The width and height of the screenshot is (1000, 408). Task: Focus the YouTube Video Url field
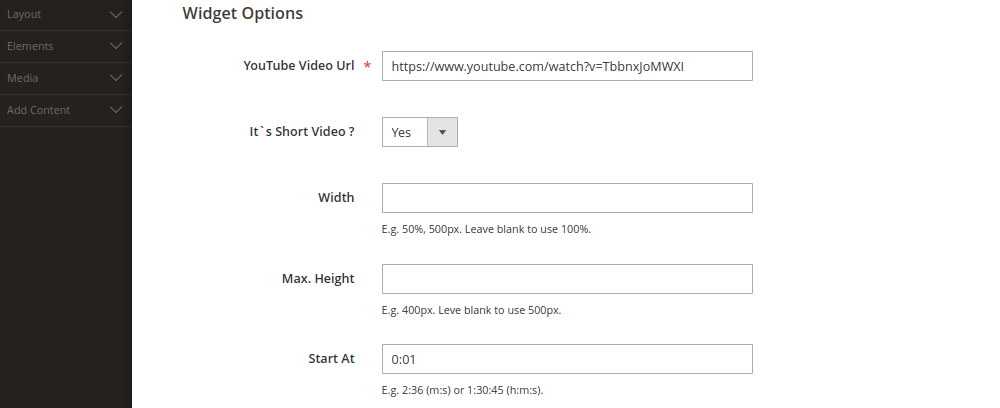point(567,66)
